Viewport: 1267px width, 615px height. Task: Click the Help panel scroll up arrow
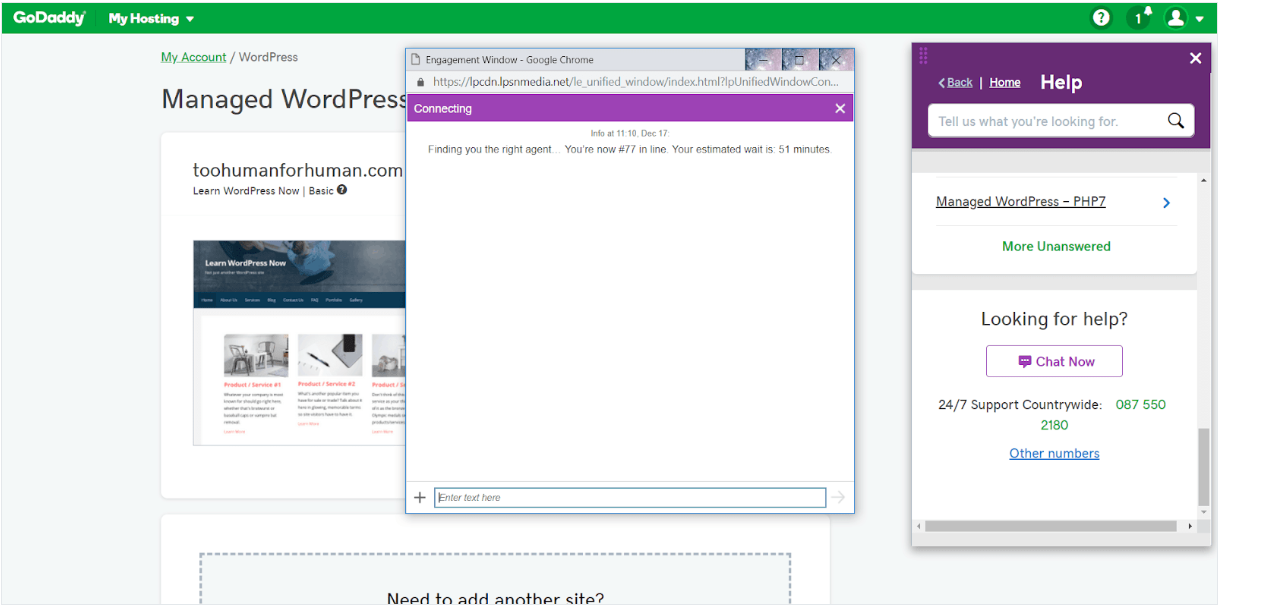pos(1204,180)
